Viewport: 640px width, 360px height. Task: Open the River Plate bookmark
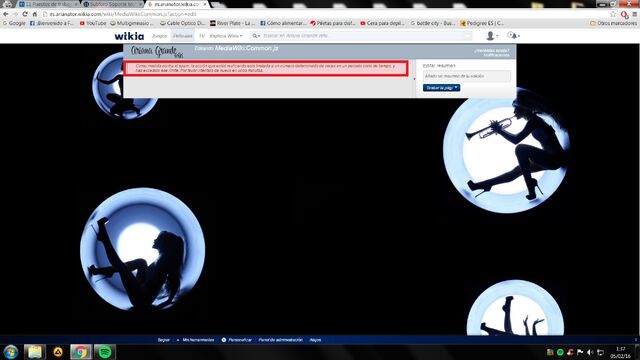[232, 23]
